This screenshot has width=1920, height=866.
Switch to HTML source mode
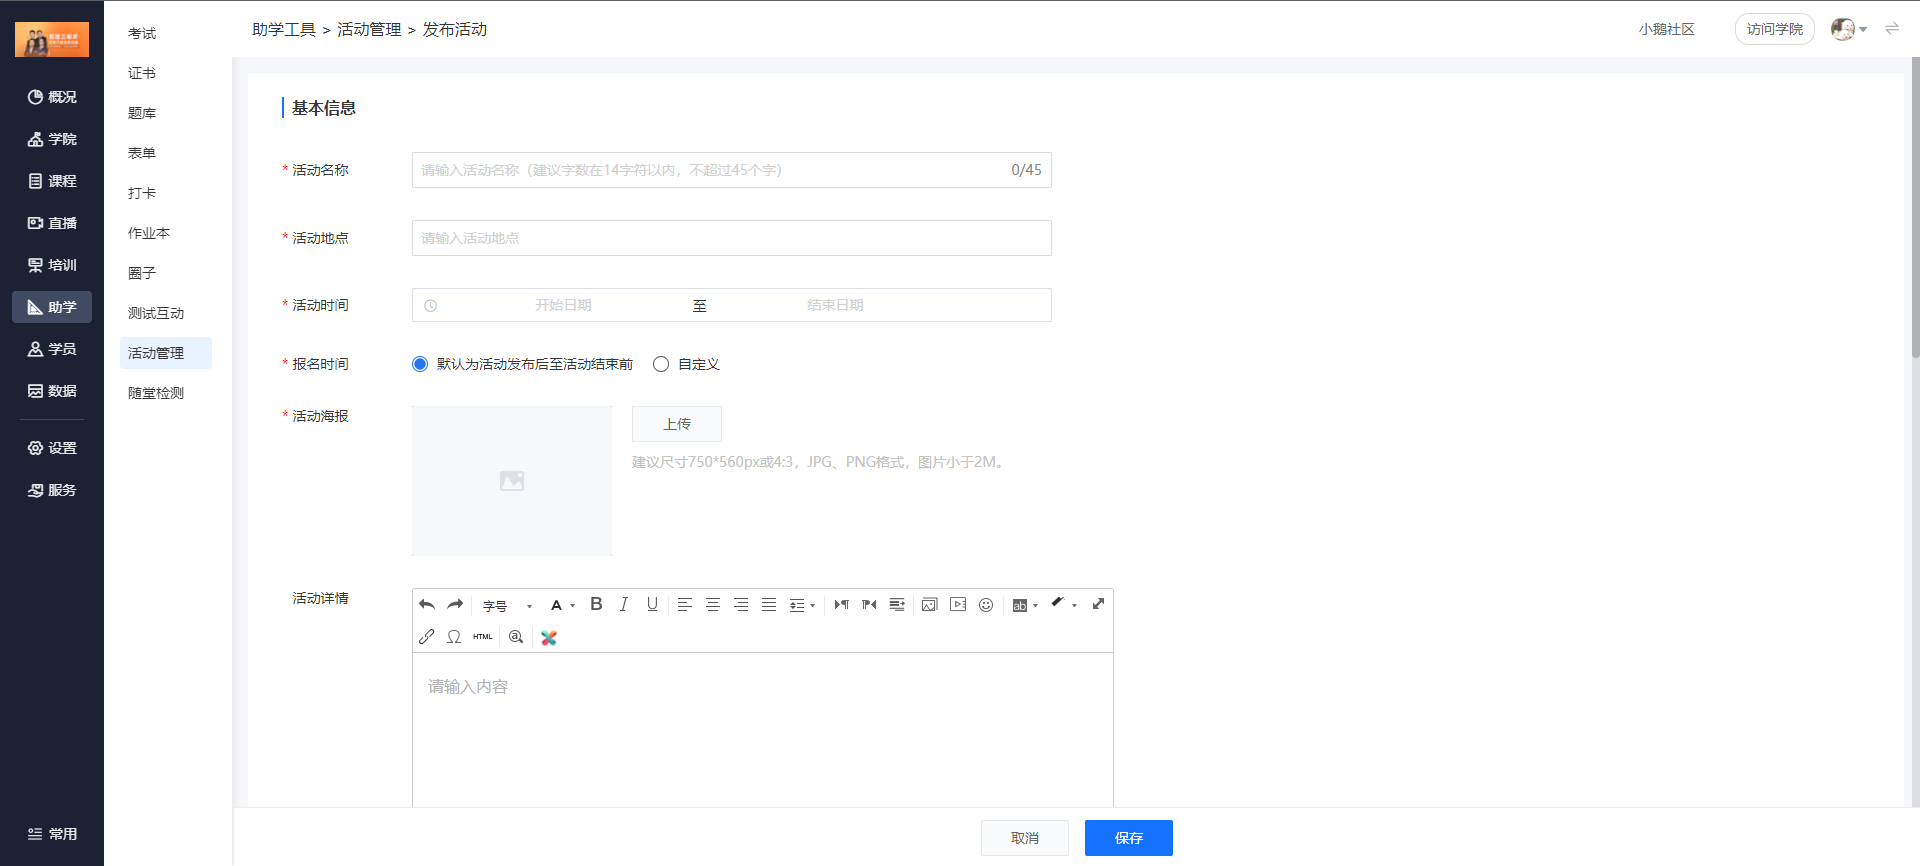tap(483, 637)
